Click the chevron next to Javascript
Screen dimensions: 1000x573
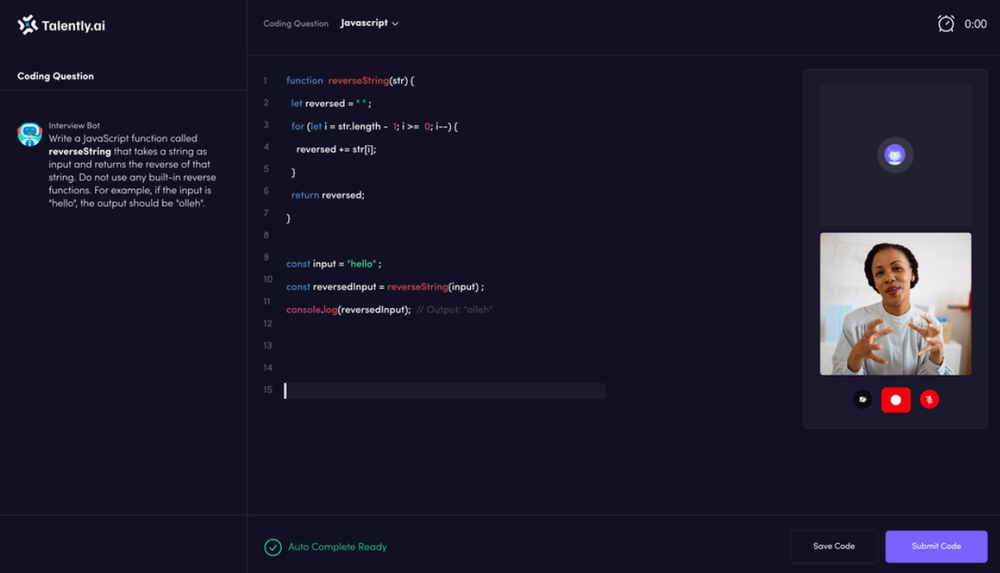click(395, 24)
